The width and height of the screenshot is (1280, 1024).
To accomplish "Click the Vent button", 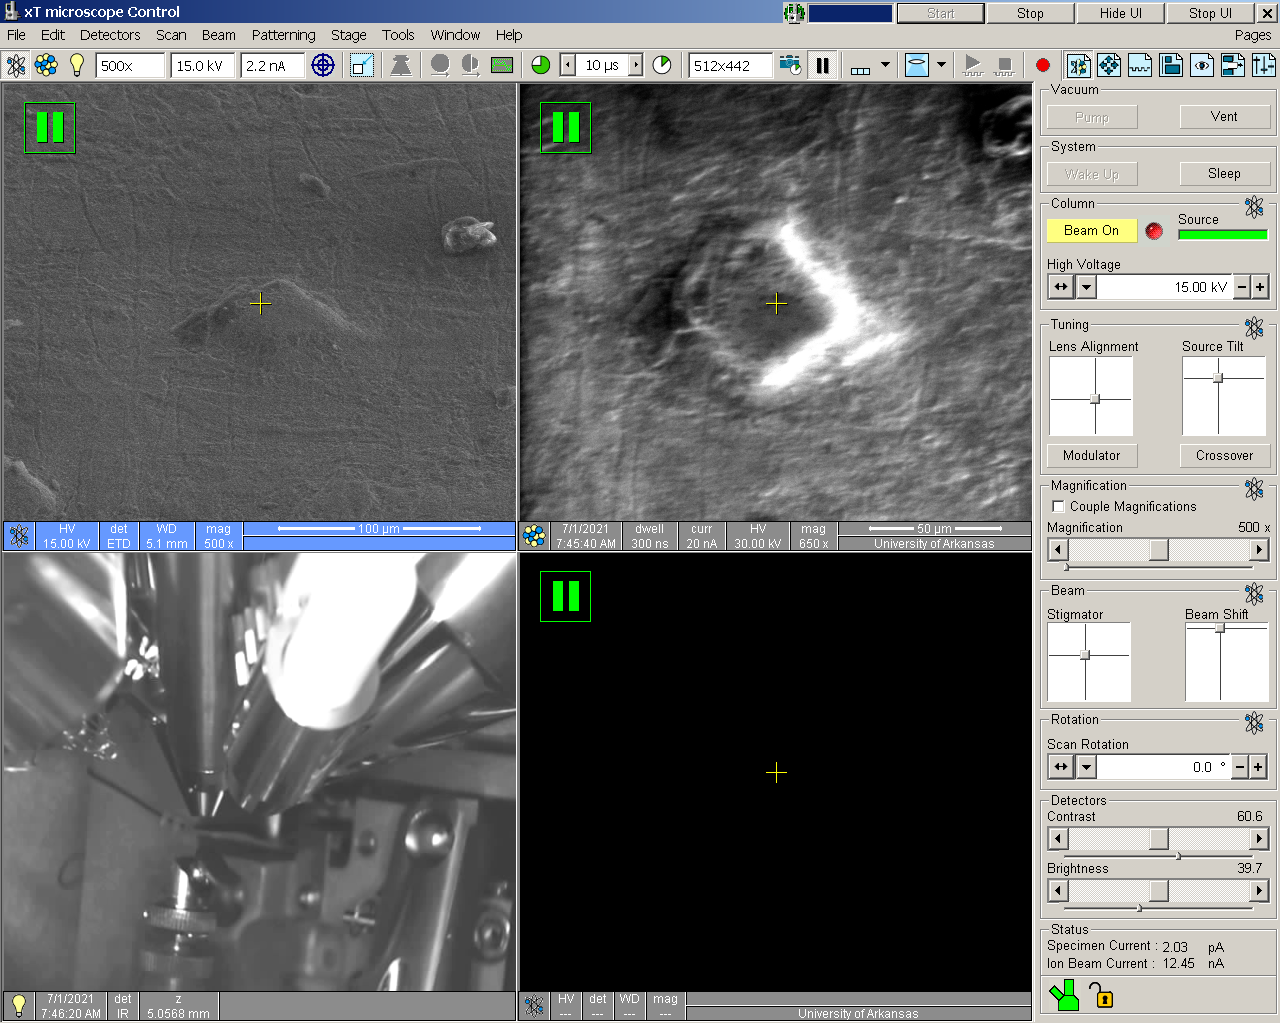I will pyautogui.click(x=1224, y=117).
